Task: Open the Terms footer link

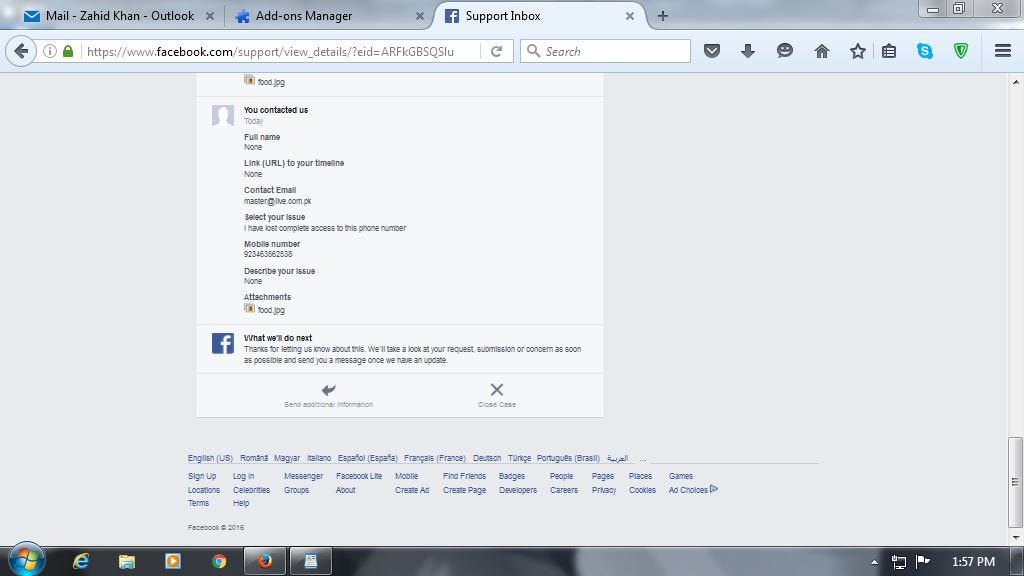Action: click(199, 503)
